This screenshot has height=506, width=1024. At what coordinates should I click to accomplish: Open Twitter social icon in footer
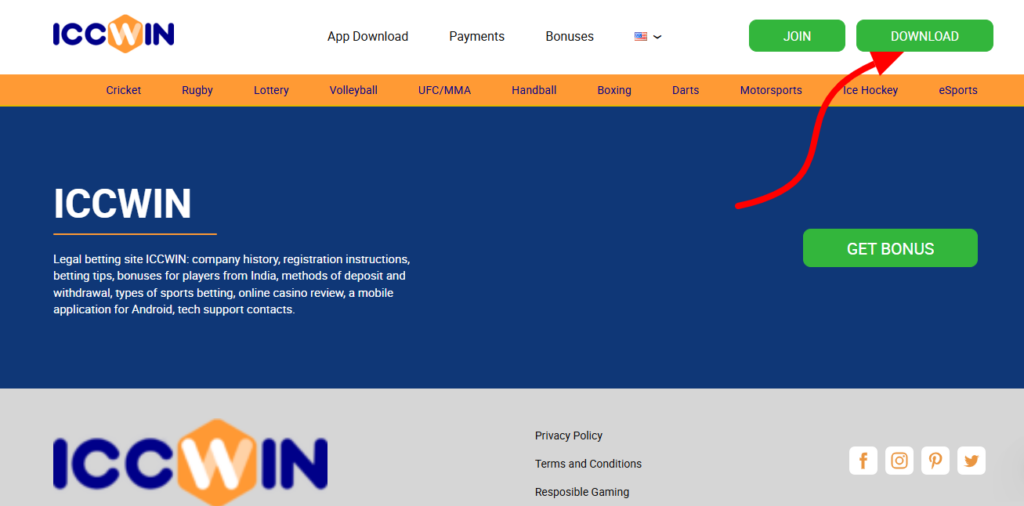971,461
